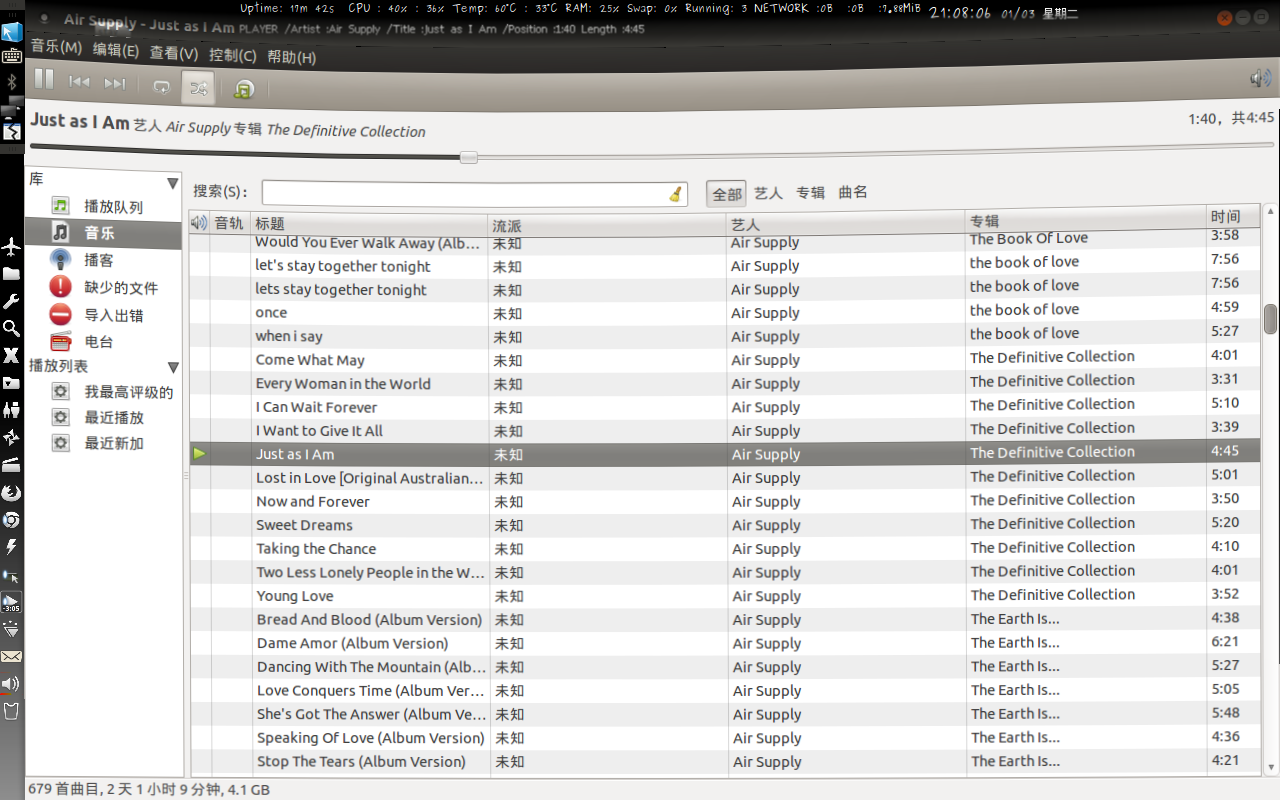1280x800 pixels.
Task: Select the 全部 search filter
Action: pyautogui.click(x=727, y=194)
